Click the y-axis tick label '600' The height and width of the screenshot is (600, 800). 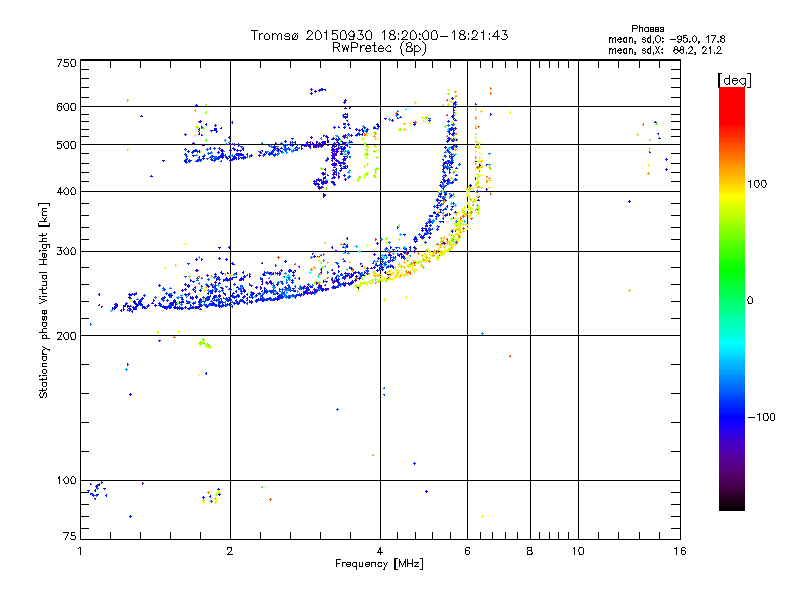pos(66,107)
